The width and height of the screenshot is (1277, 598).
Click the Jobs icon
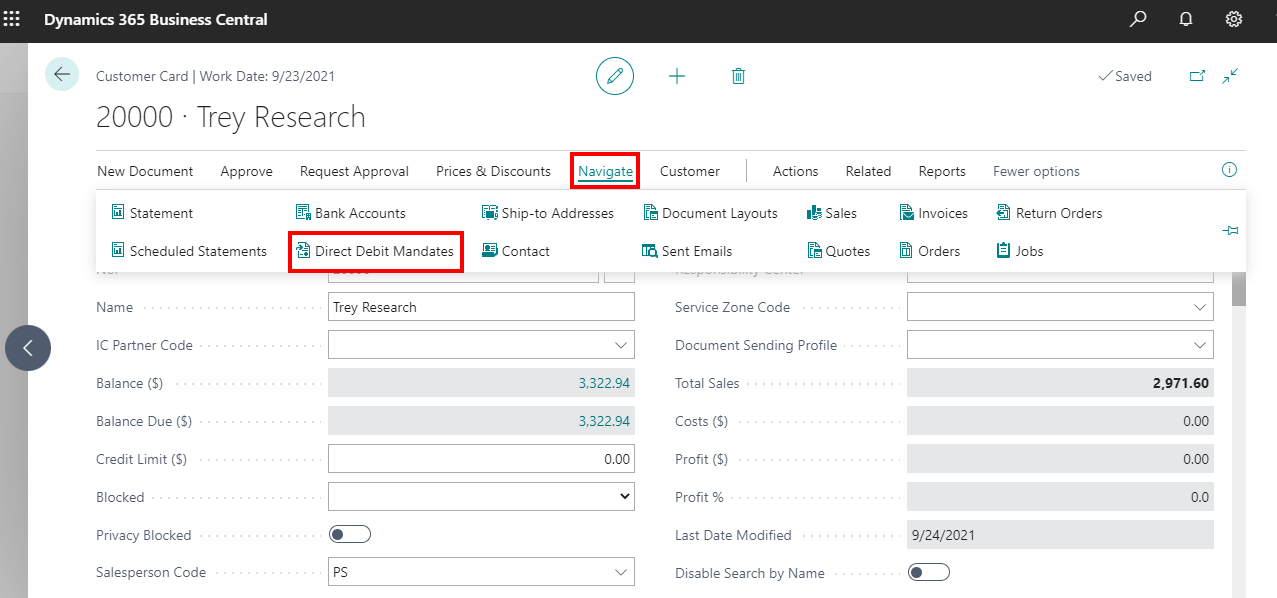1004,251
